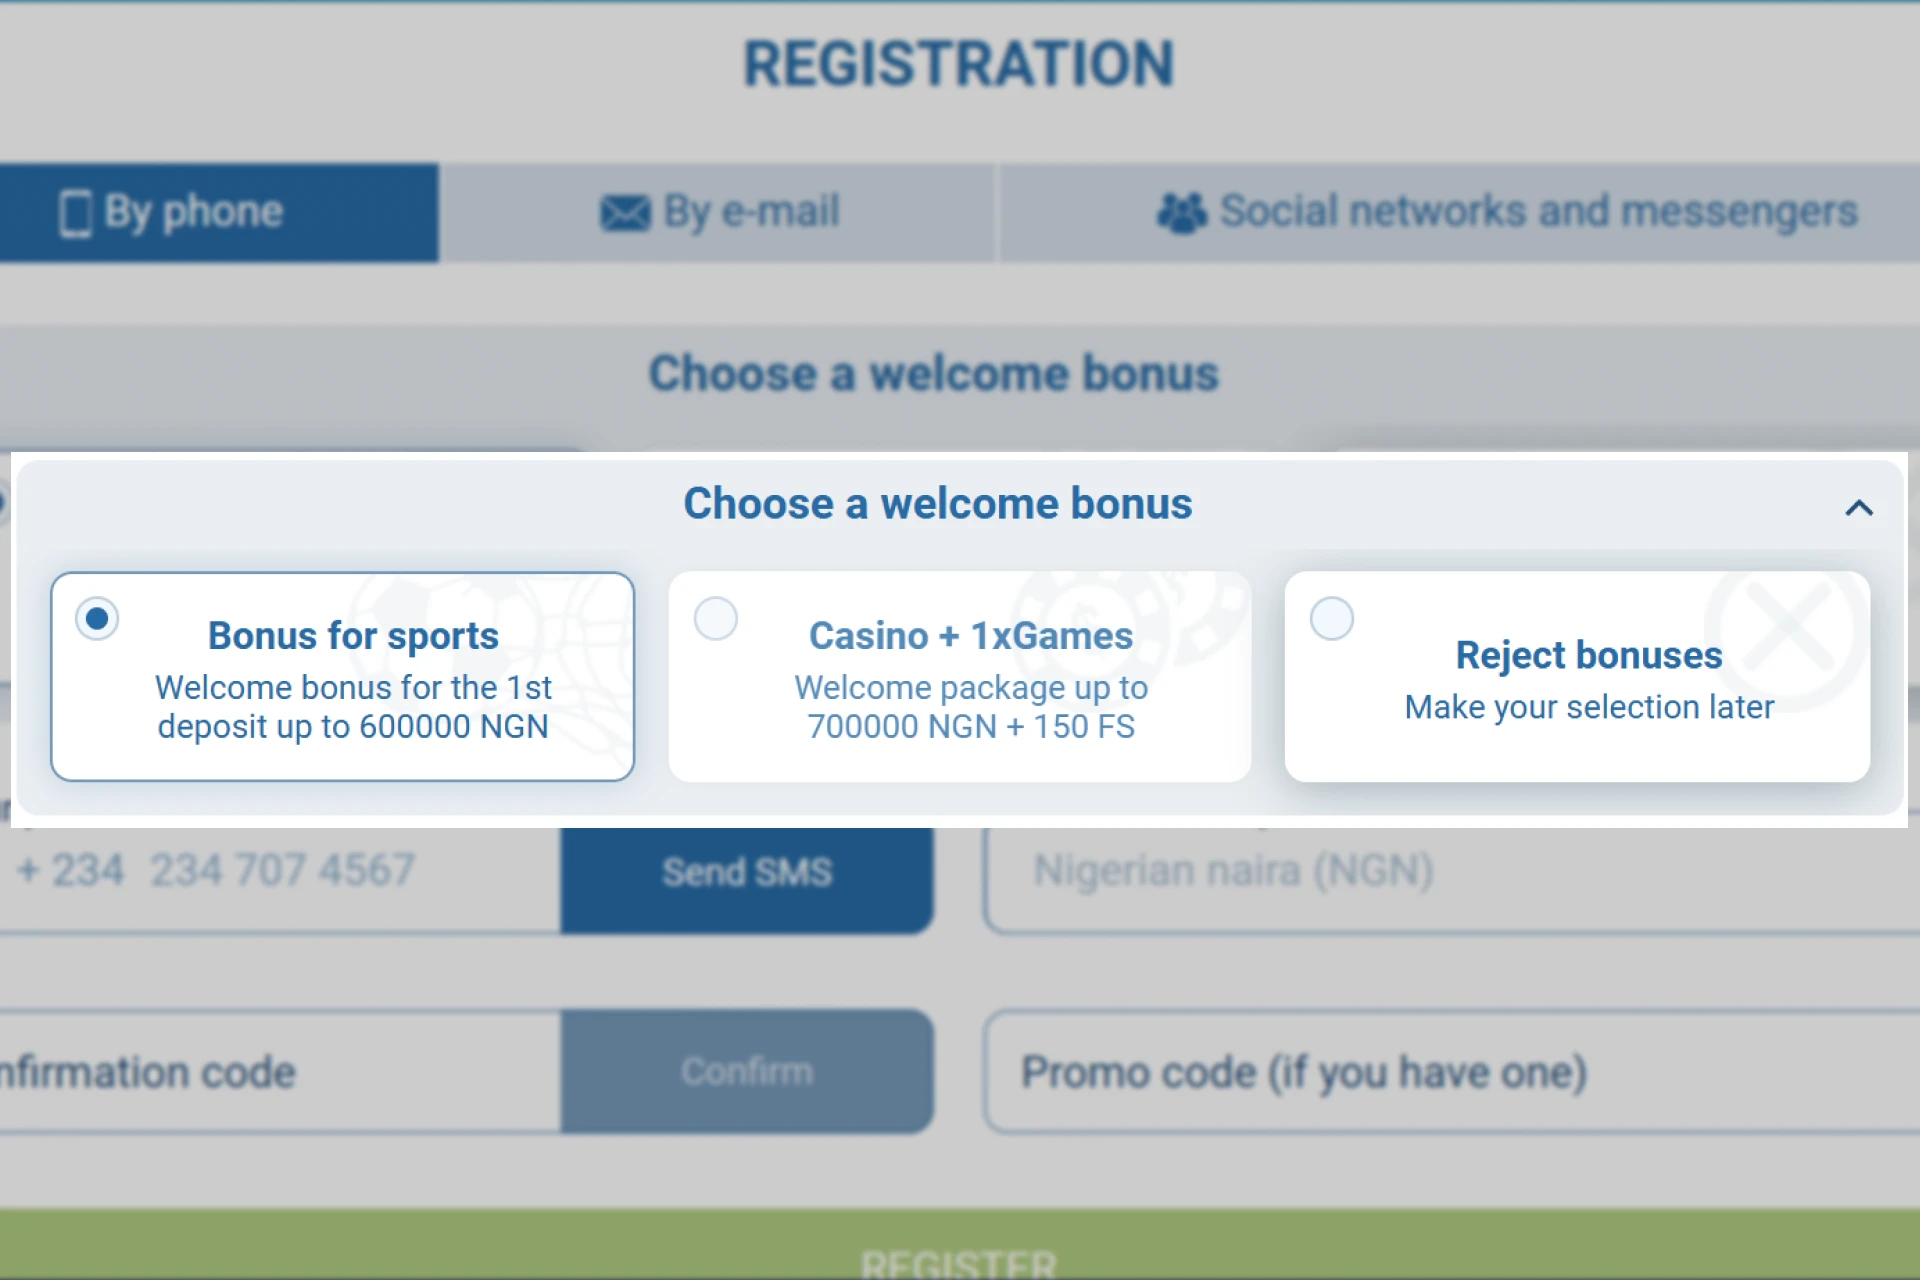The image size is (1920, 1280).
Task: Click the phone icon on By phone tab
Action: pyautogui.click(x=75, y=211)
